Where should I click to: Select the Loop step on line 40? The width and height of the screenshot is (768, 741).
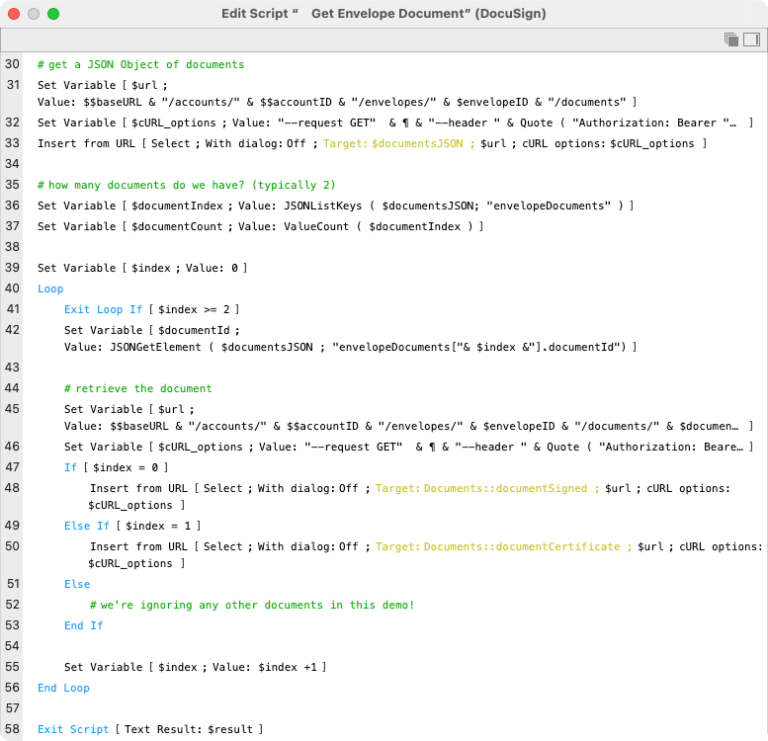tap(50, 289)
